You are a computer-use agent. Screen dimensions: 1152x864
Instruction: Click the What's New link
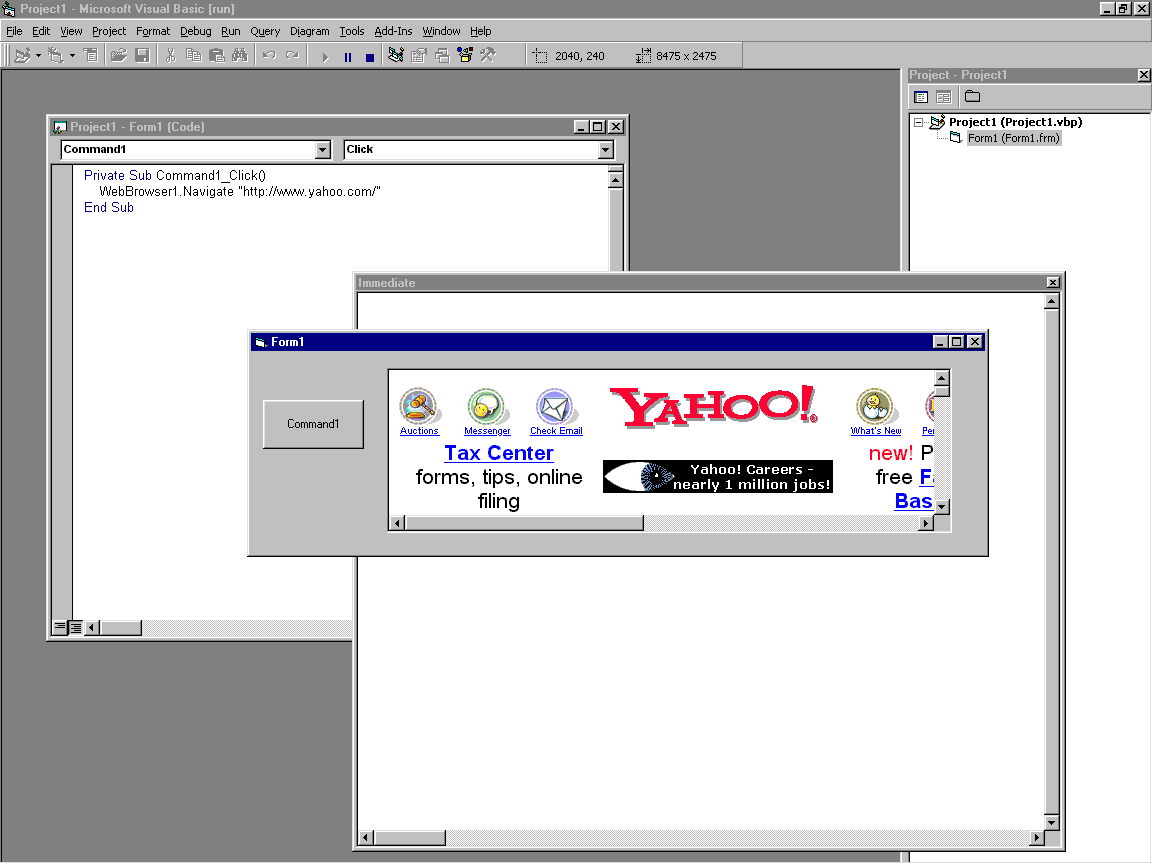click(876, 431)
